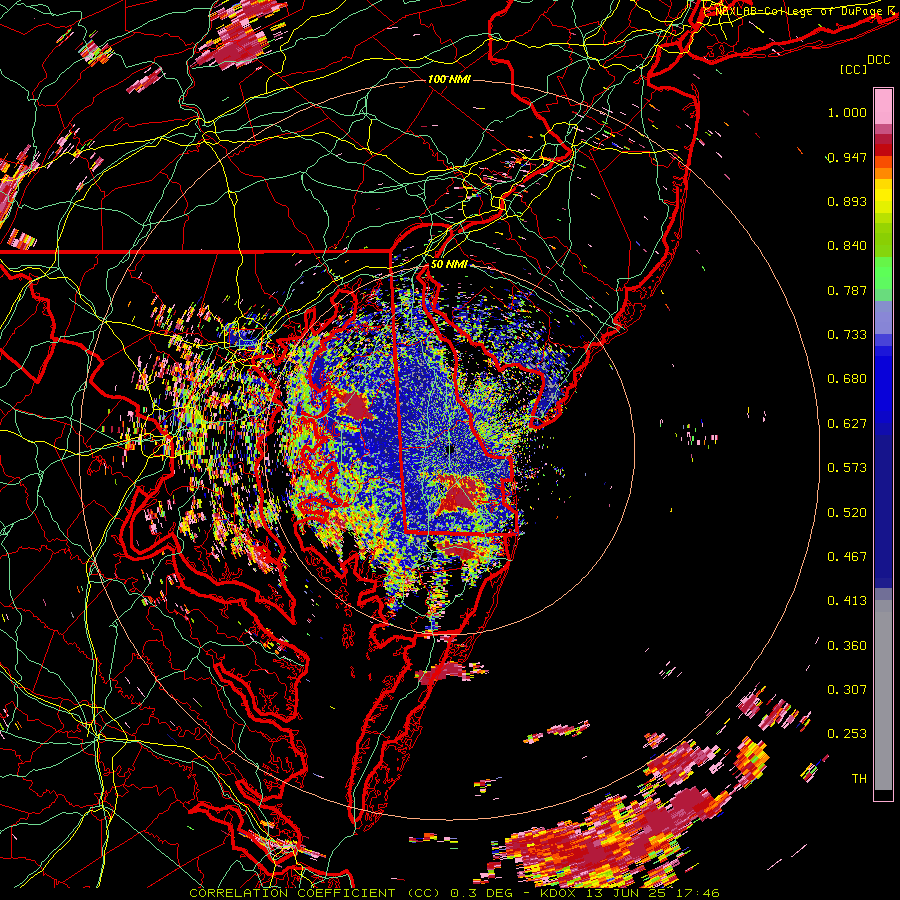Select the 0.893 color scale value
The image size is (900, 900).
[x=847, y=201]
